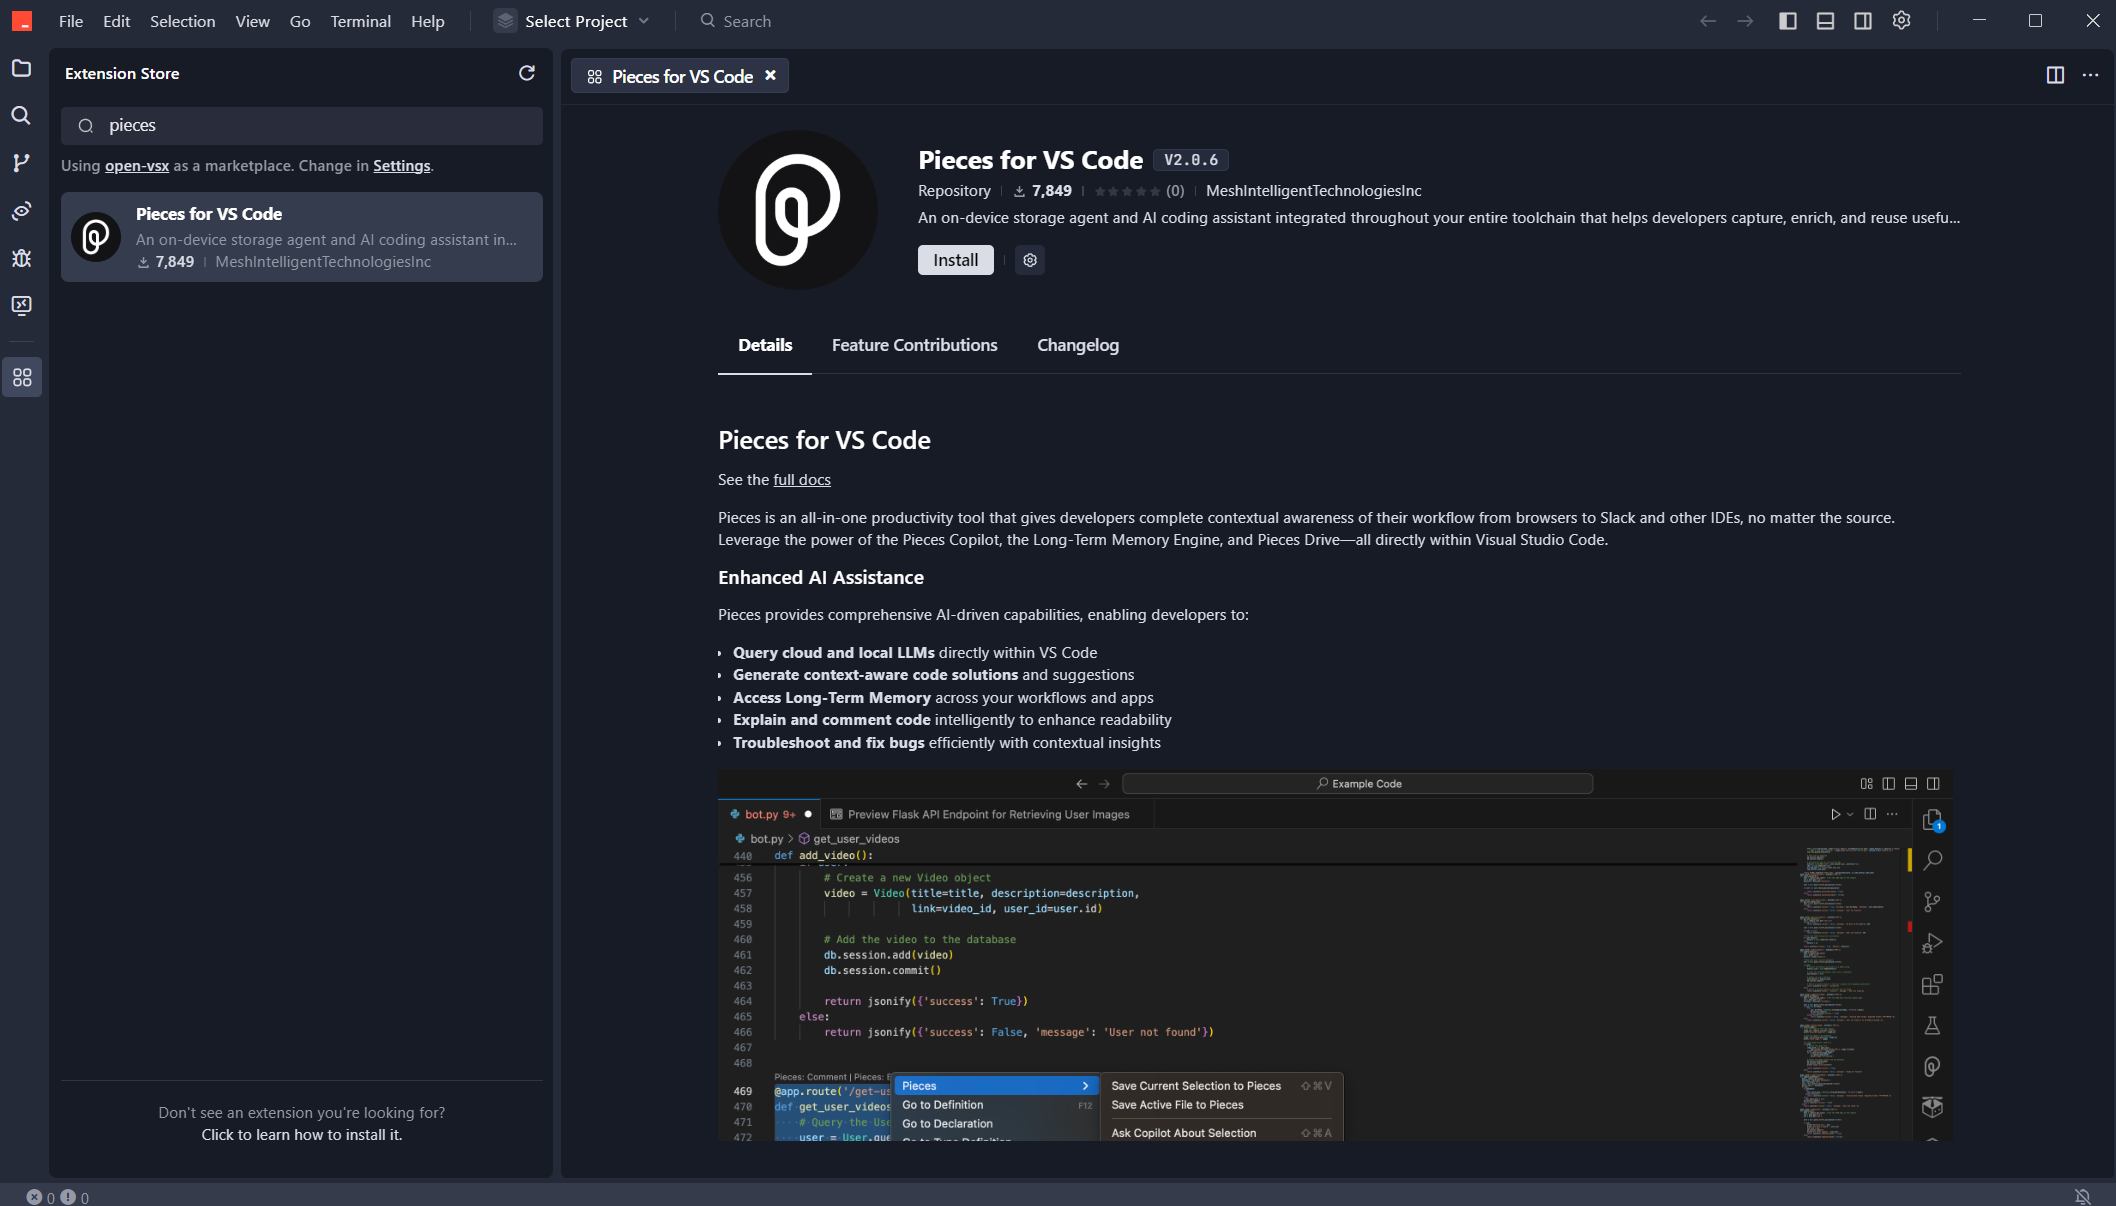
Task: Click the V2.0.6 version badge
Action: click(x=1190, y=160)
